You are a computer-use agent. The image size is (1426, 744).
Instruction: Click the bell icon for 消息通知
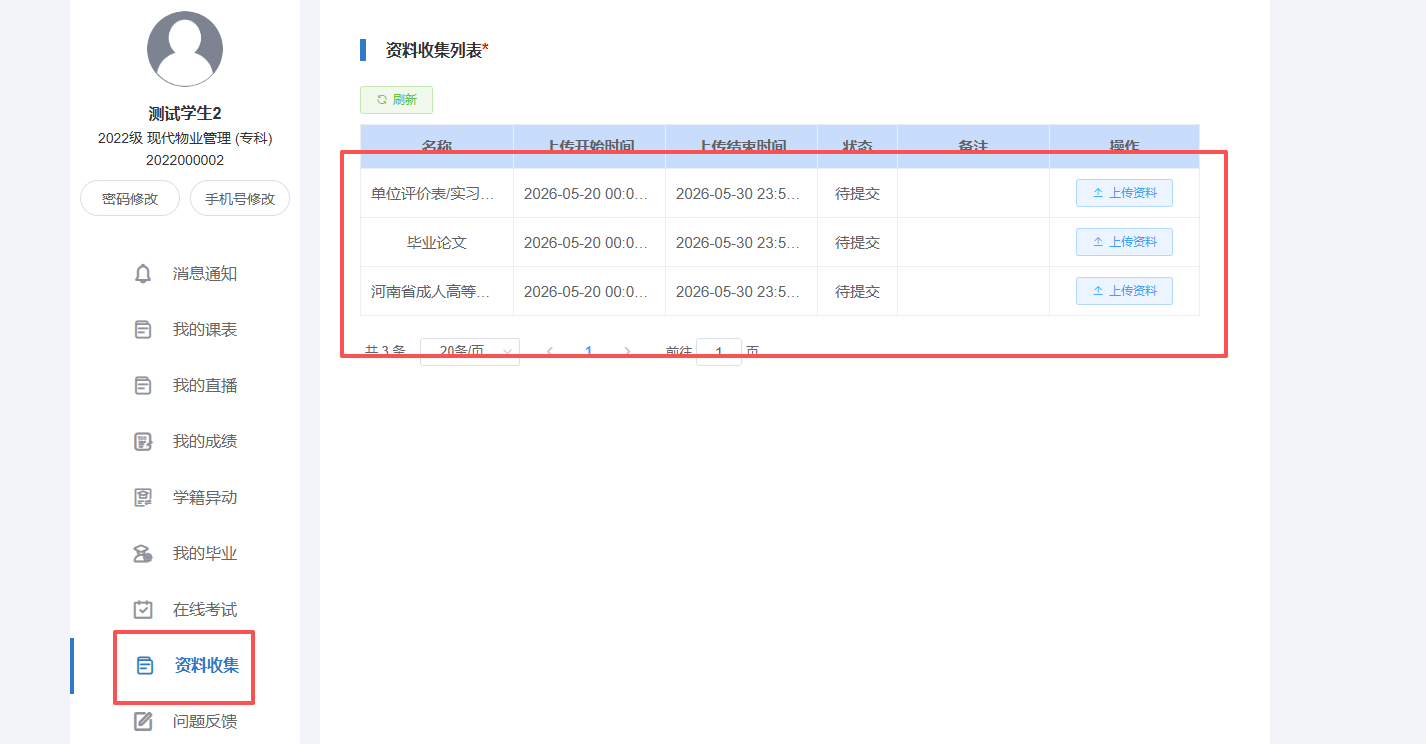[x=144, y=274]
